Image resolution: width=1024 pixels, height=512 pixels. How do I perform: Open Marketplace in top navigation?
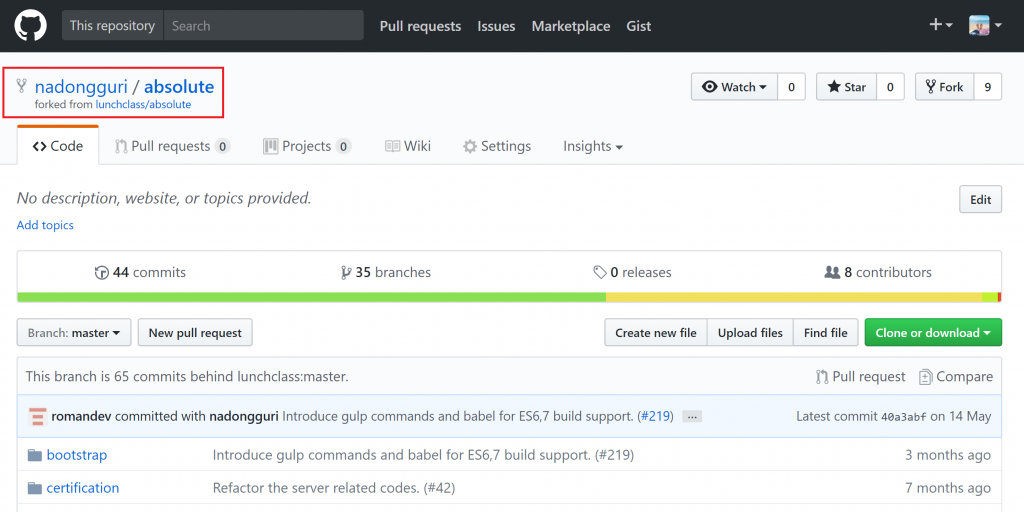(x=571, y=26)
